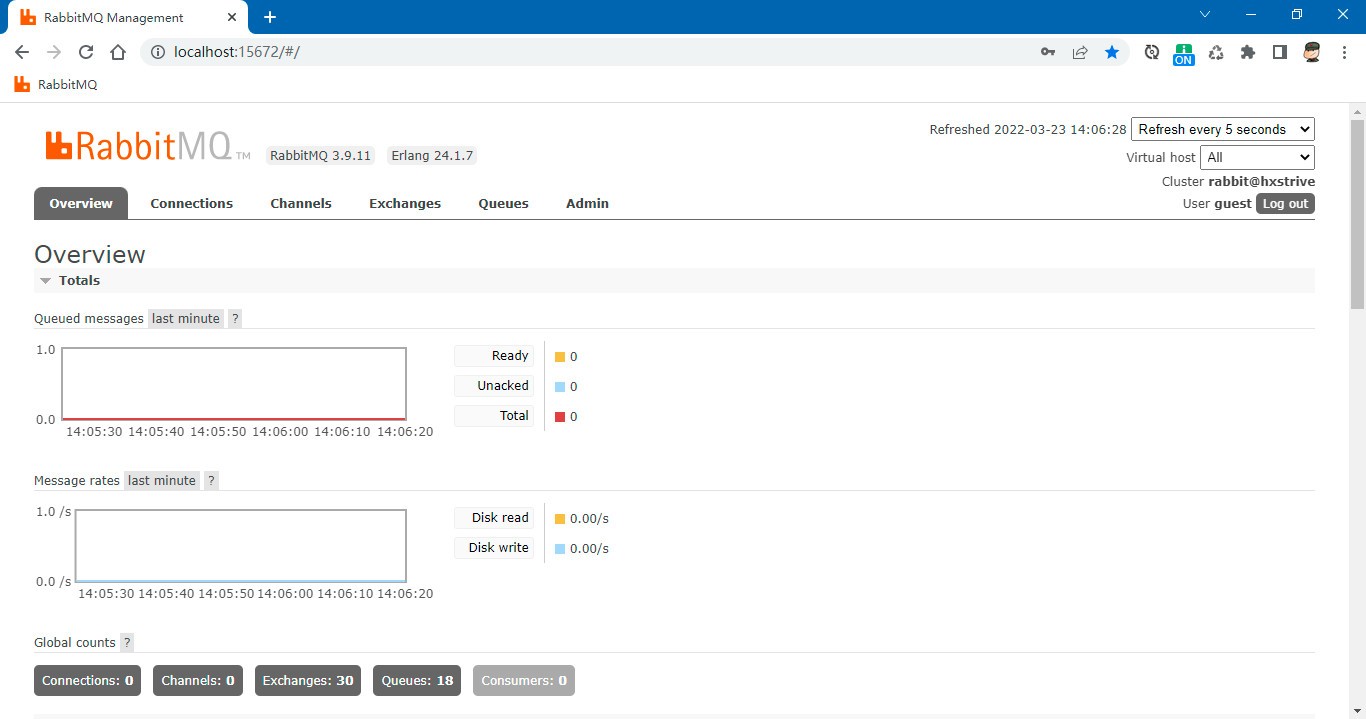Open help for Global counts
Screen dimensions: 1366x719
pyautogui.click(x=127, y=642)
